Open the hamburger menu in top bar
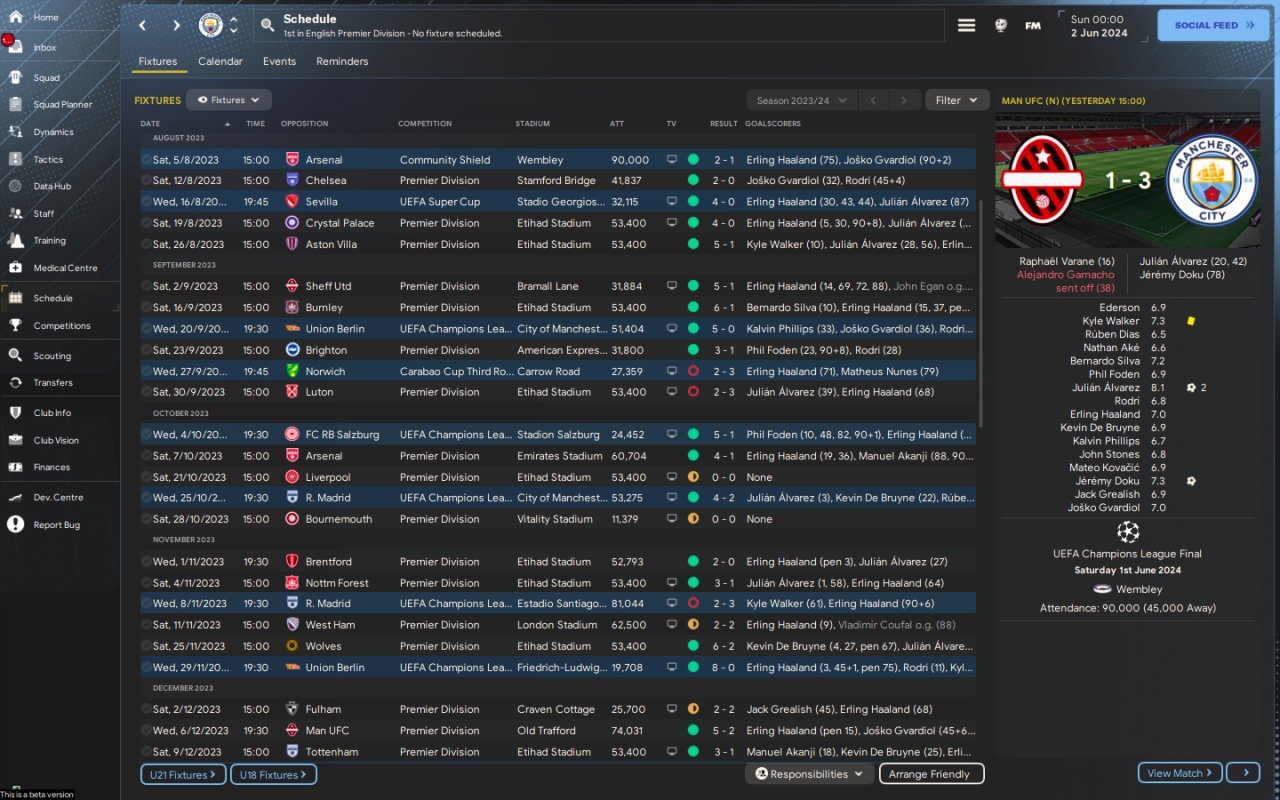This screenshot has height=800, width=1280. (x=966, y=25)
